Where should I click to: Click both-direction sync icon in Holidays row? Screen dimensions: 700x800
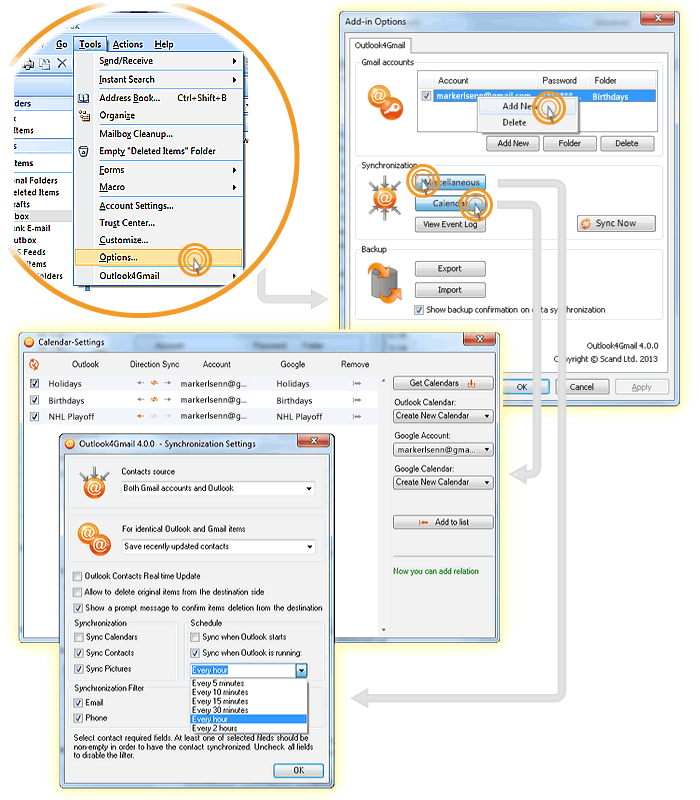click(x=154, y=383)
